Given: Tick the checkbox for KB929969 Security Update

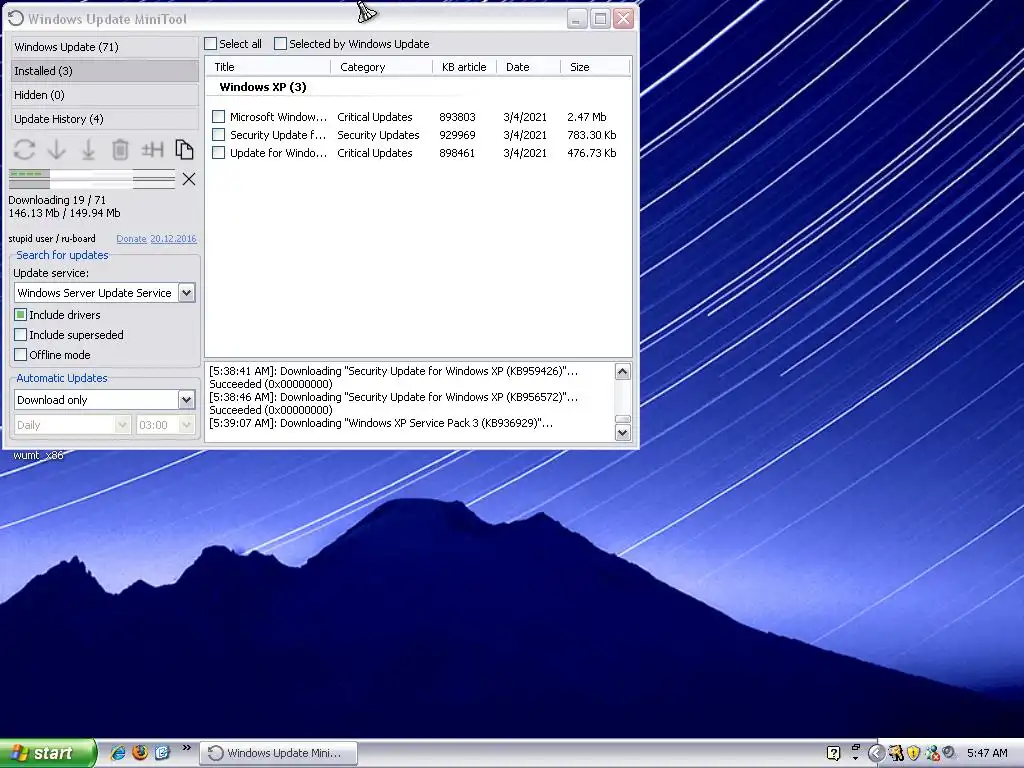Looking at the screenshot, I should 219,135.
